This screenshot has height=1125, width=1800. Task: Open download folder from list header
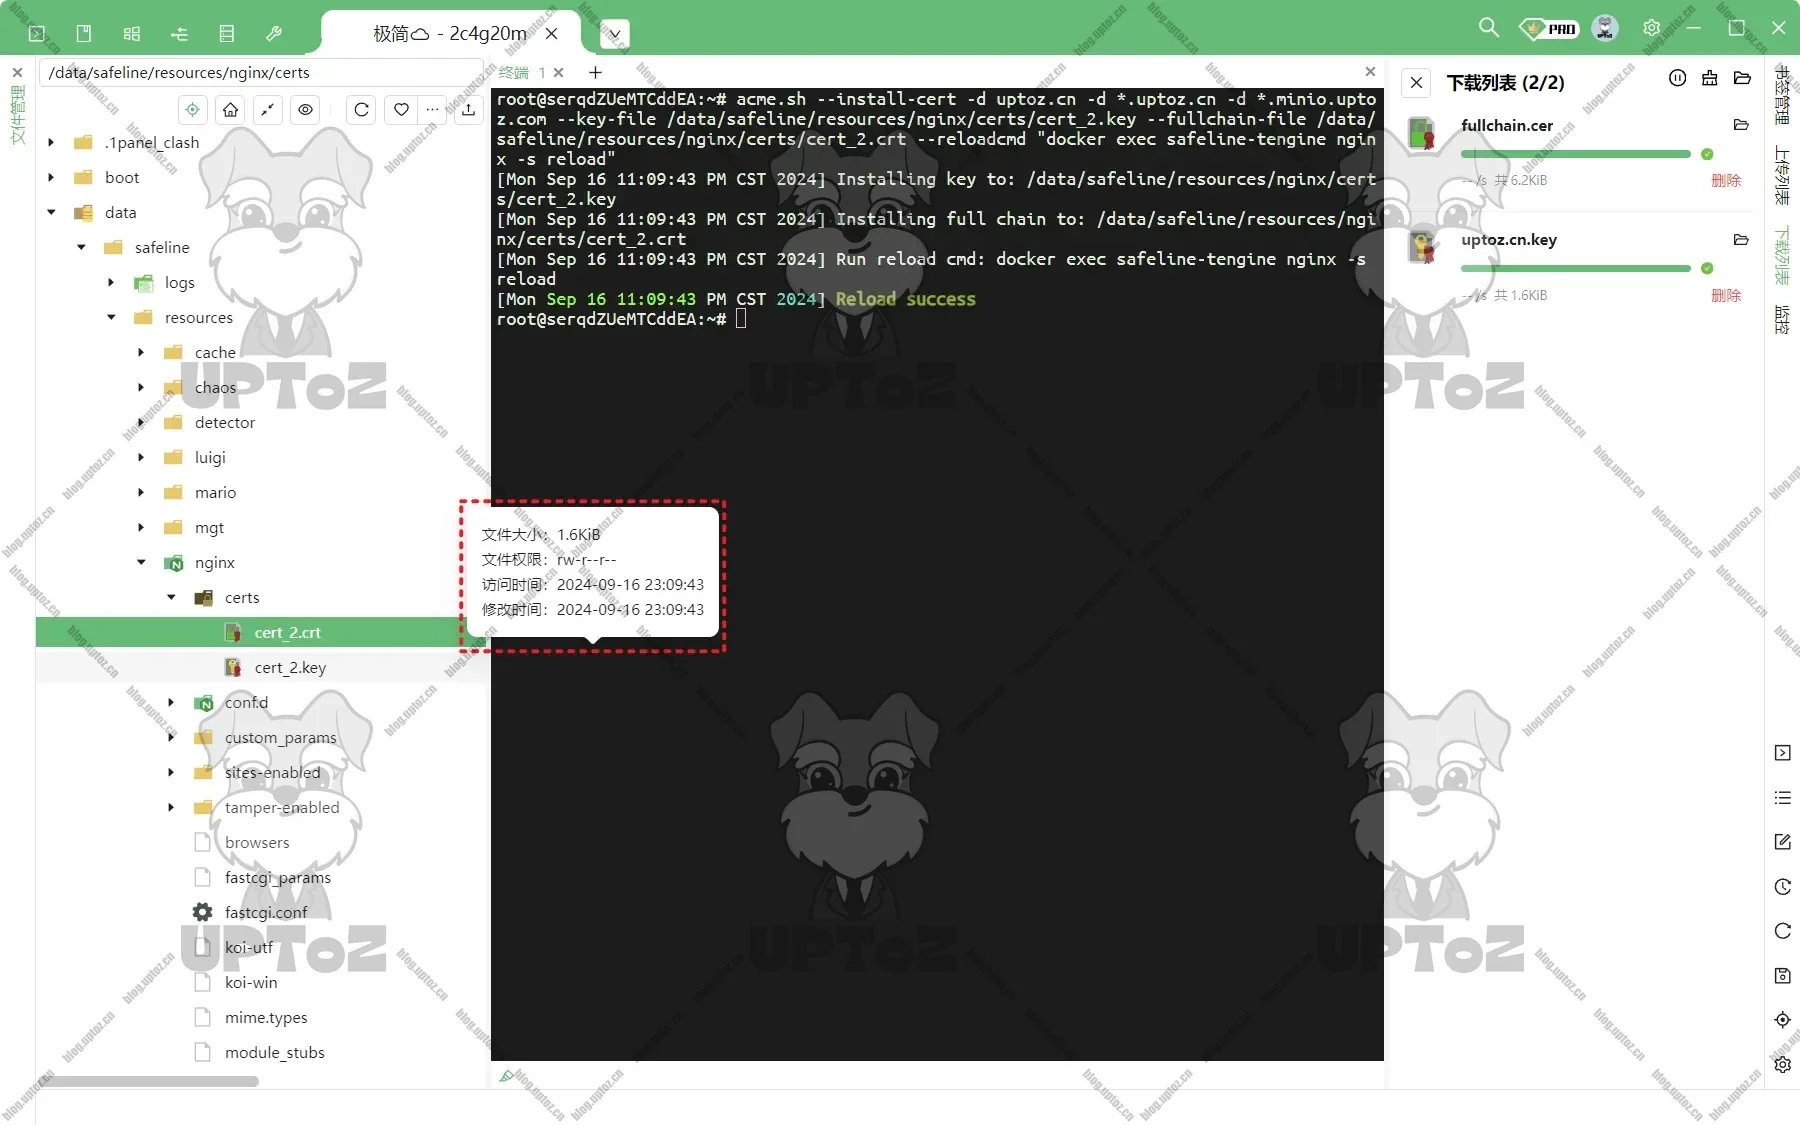tap(1742, 78)
